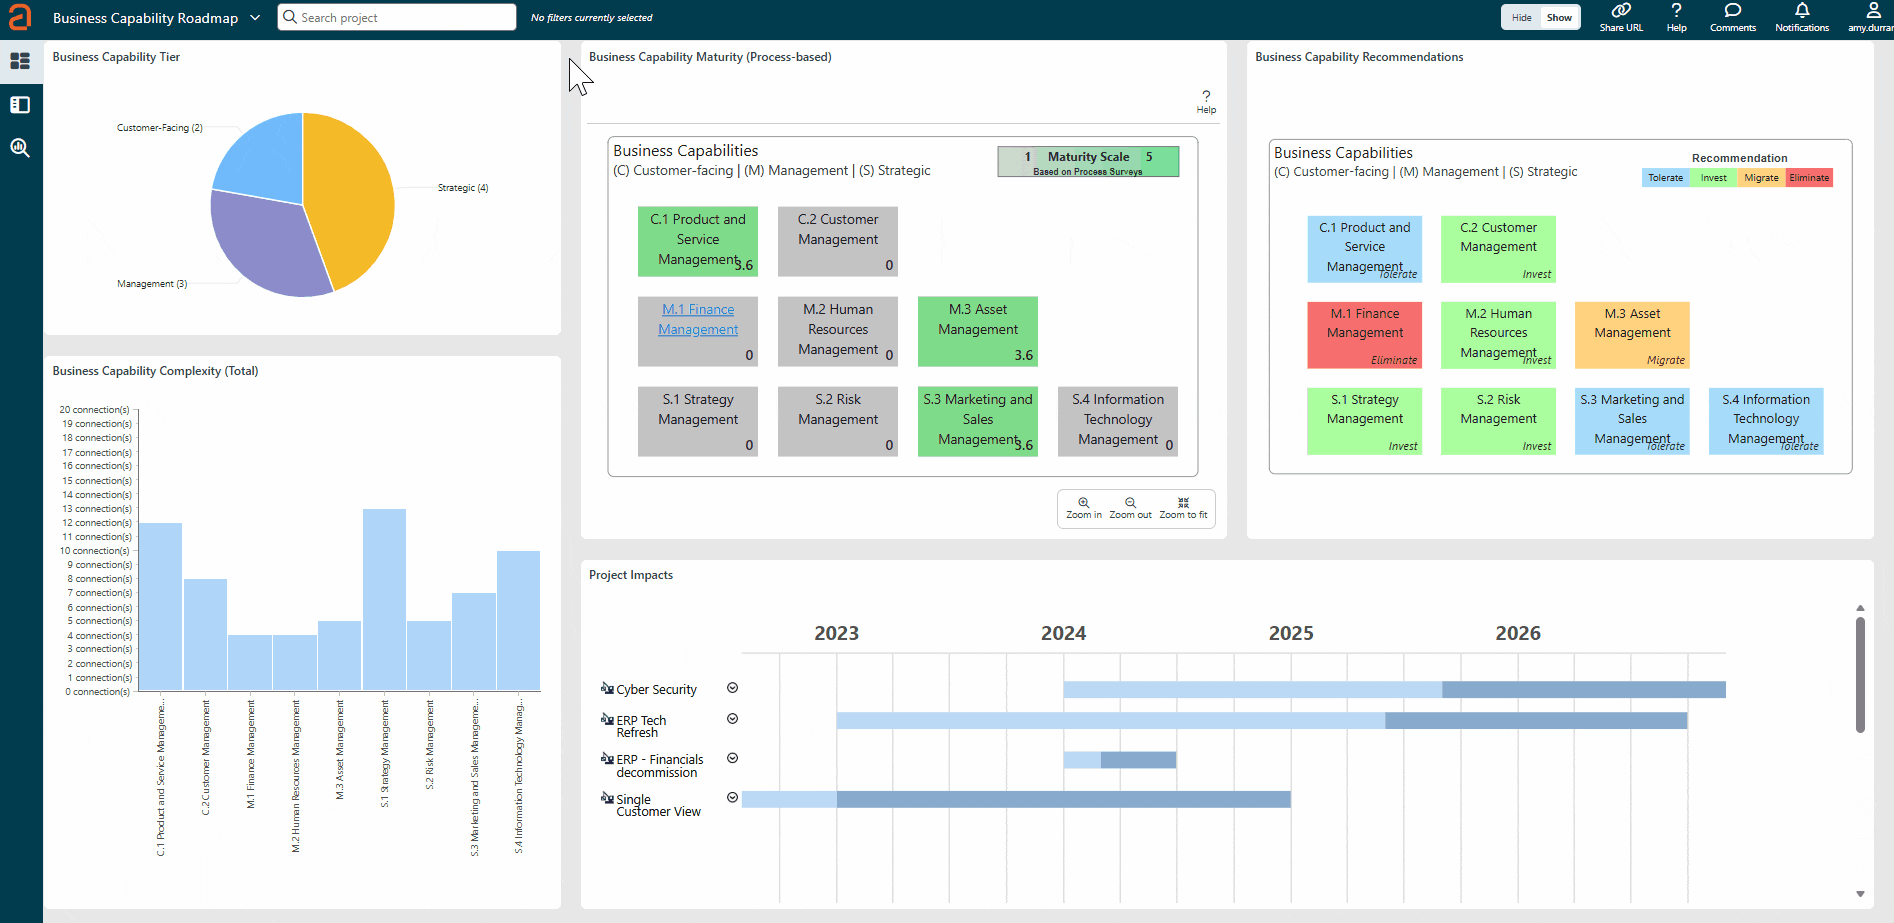This screenshot has height=923, width=1894.
Task: Click the amy.durrant user account menu
Action: click(x=1870, y=17)
